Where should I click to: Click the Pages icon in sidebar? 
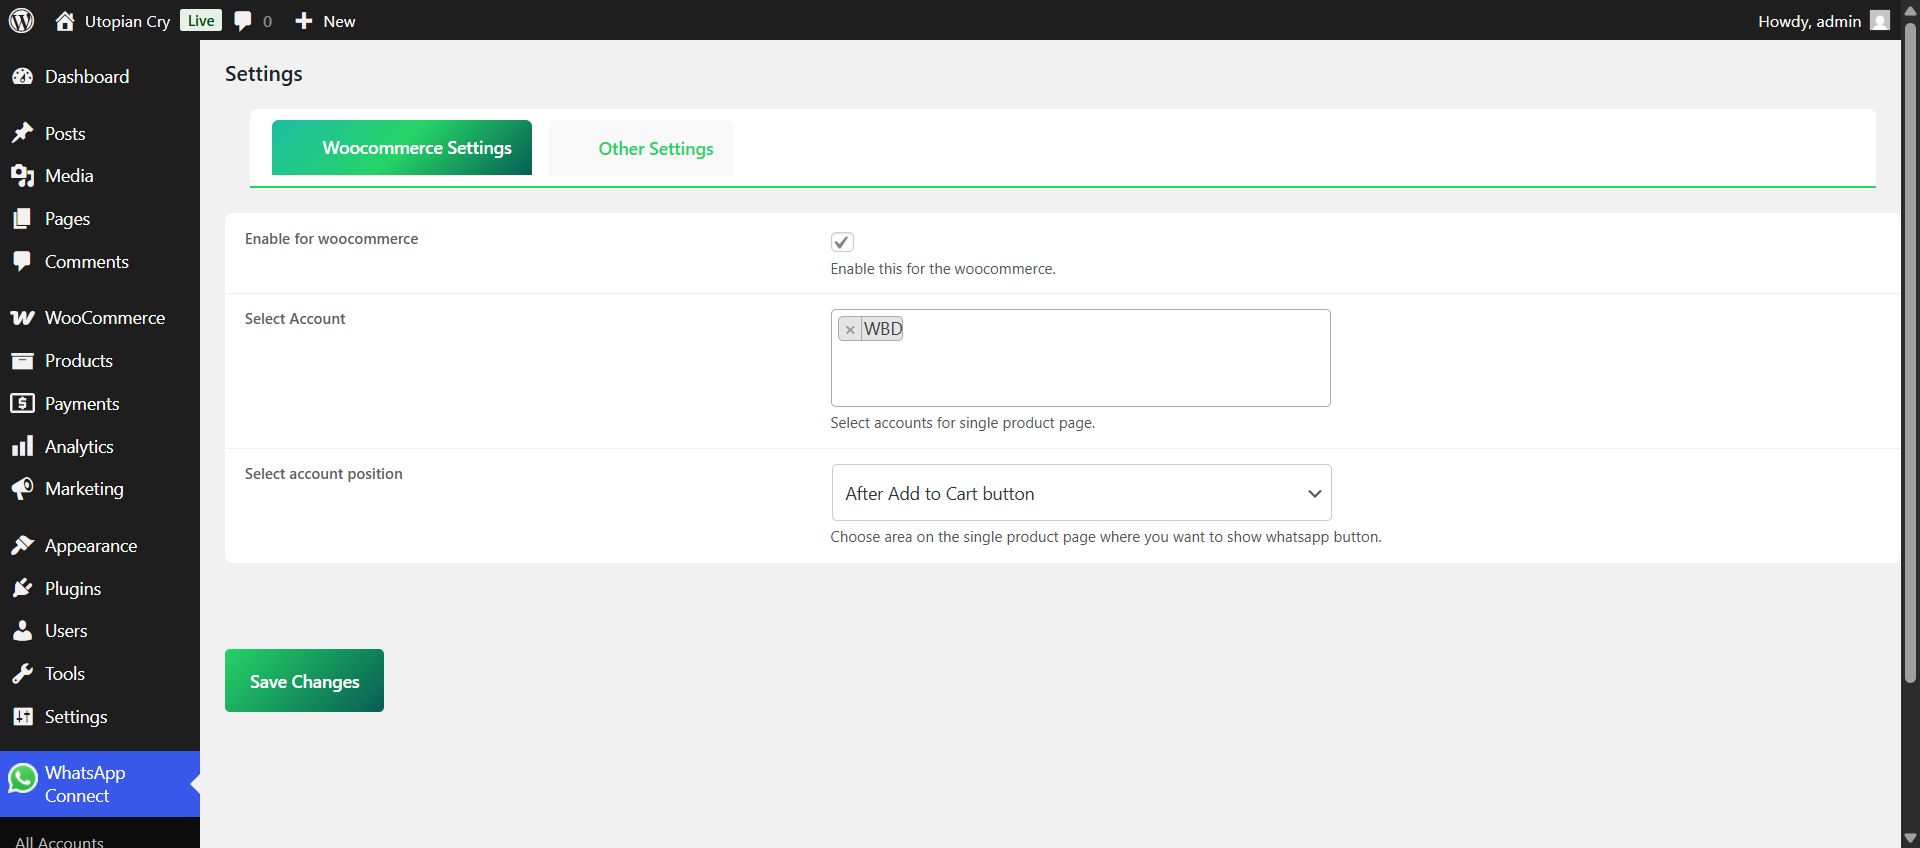click(x=22, y=219)
